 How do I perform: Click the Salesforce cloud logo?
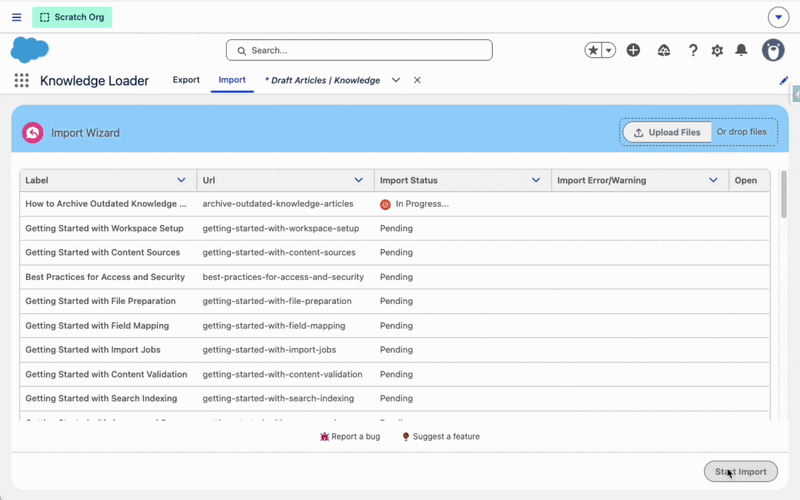pyautogui.click(x=30, y=50)
